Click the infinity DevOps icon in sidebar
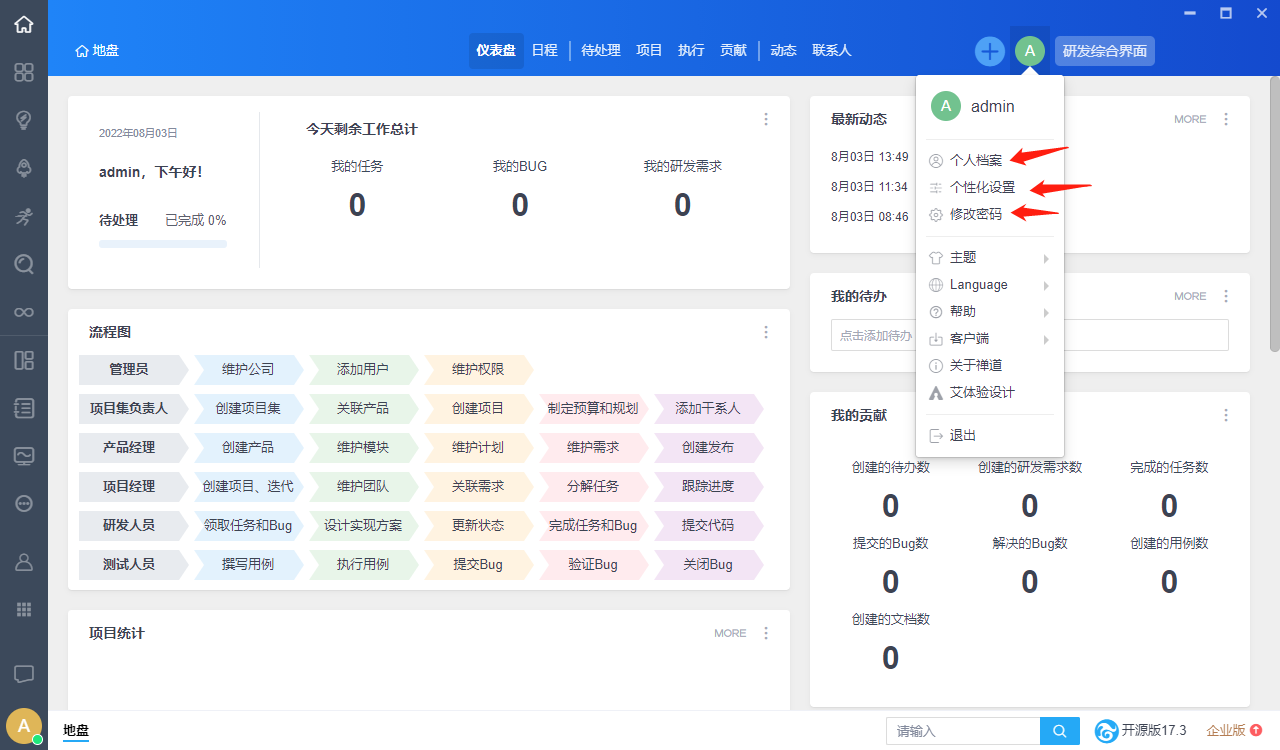The image size is (1280, 750). click(x=24, y=312)
